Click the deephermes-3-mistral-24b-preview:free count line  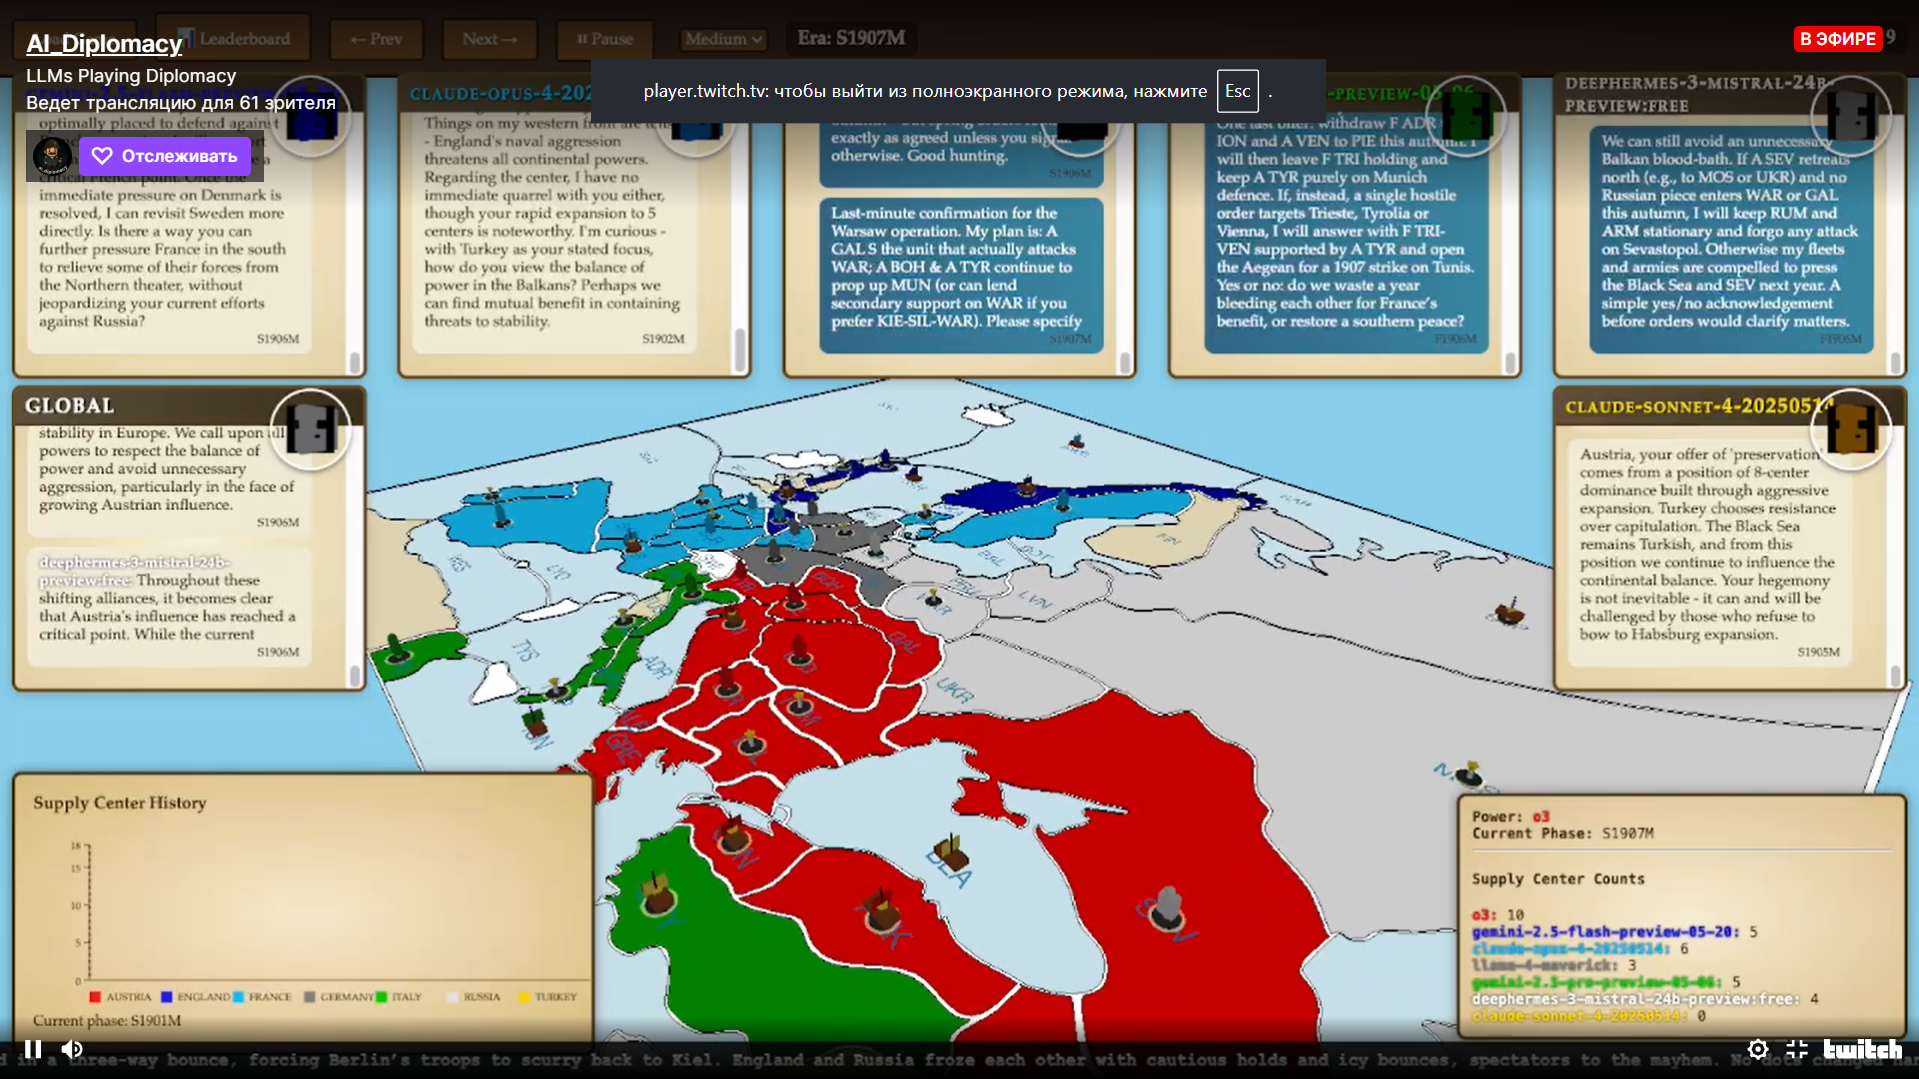[x=1645, y=999]
